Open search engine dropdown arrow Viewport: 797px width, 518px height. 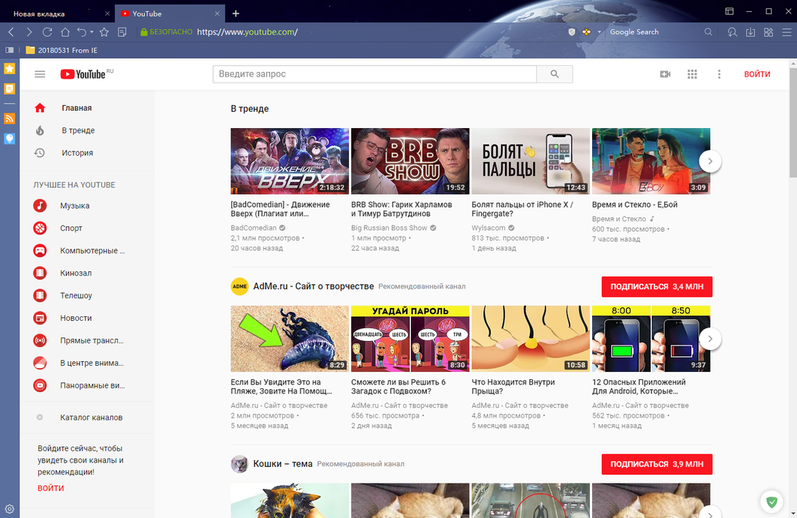[599, 32]
